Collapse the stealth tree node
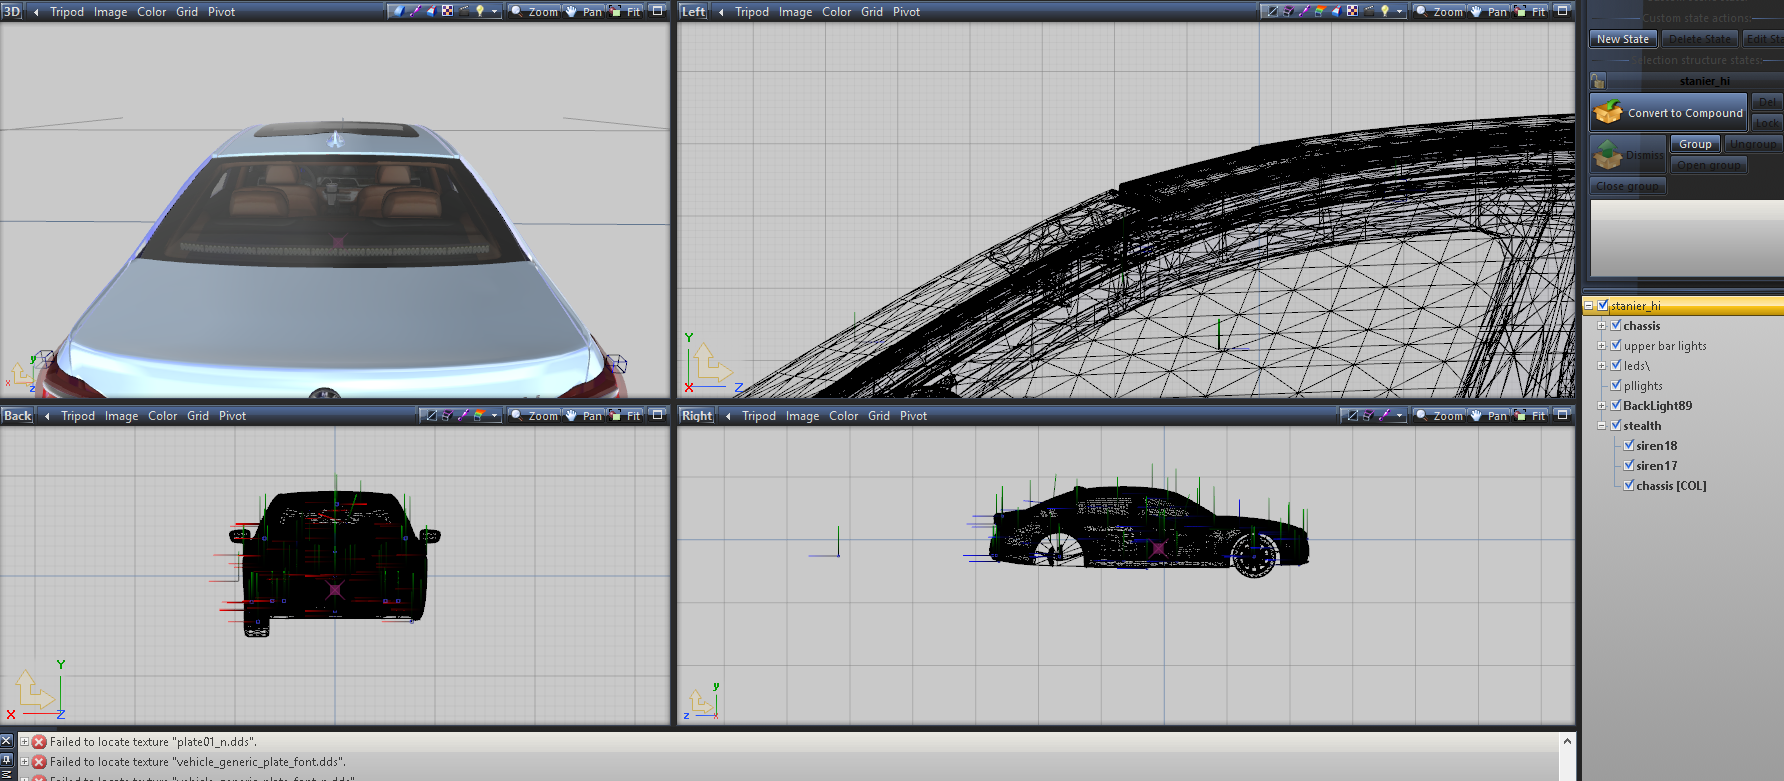 click(x=1601, y=426)
